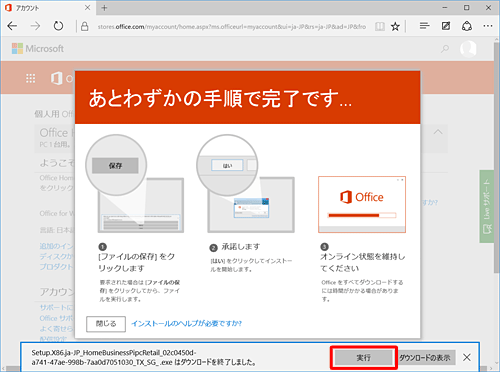This screenshot has width=500, height=372.
Task: Open the app launcher grid icon
Action: pyautogui.click(x=30, y=78)
